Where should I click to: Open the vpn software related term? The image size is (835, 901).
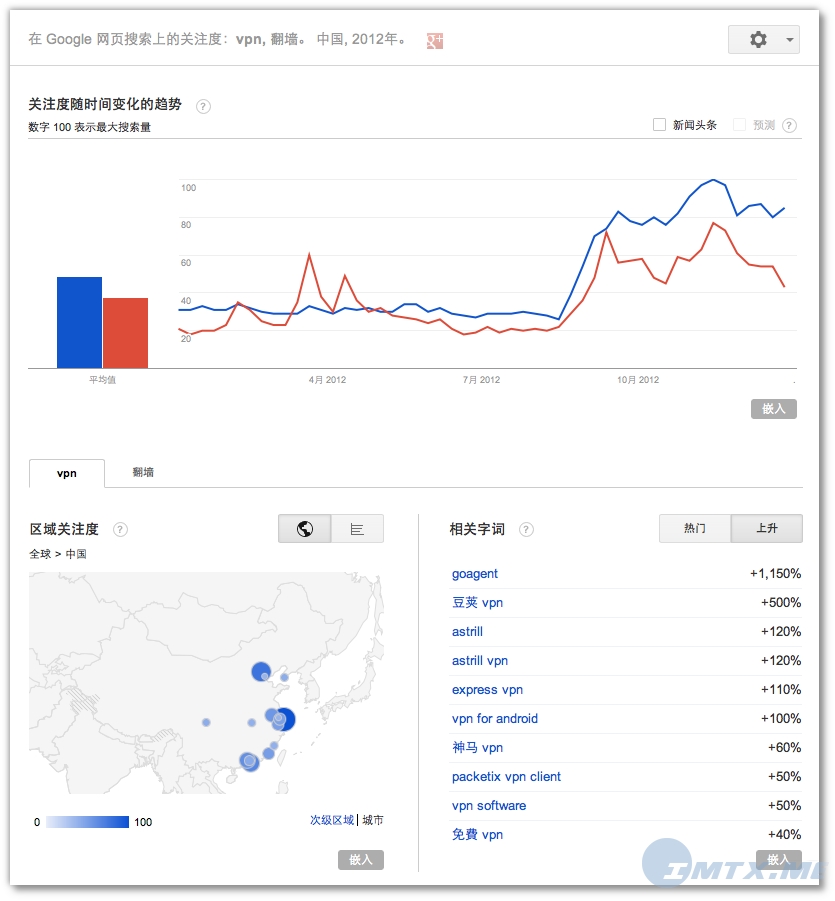489,806
